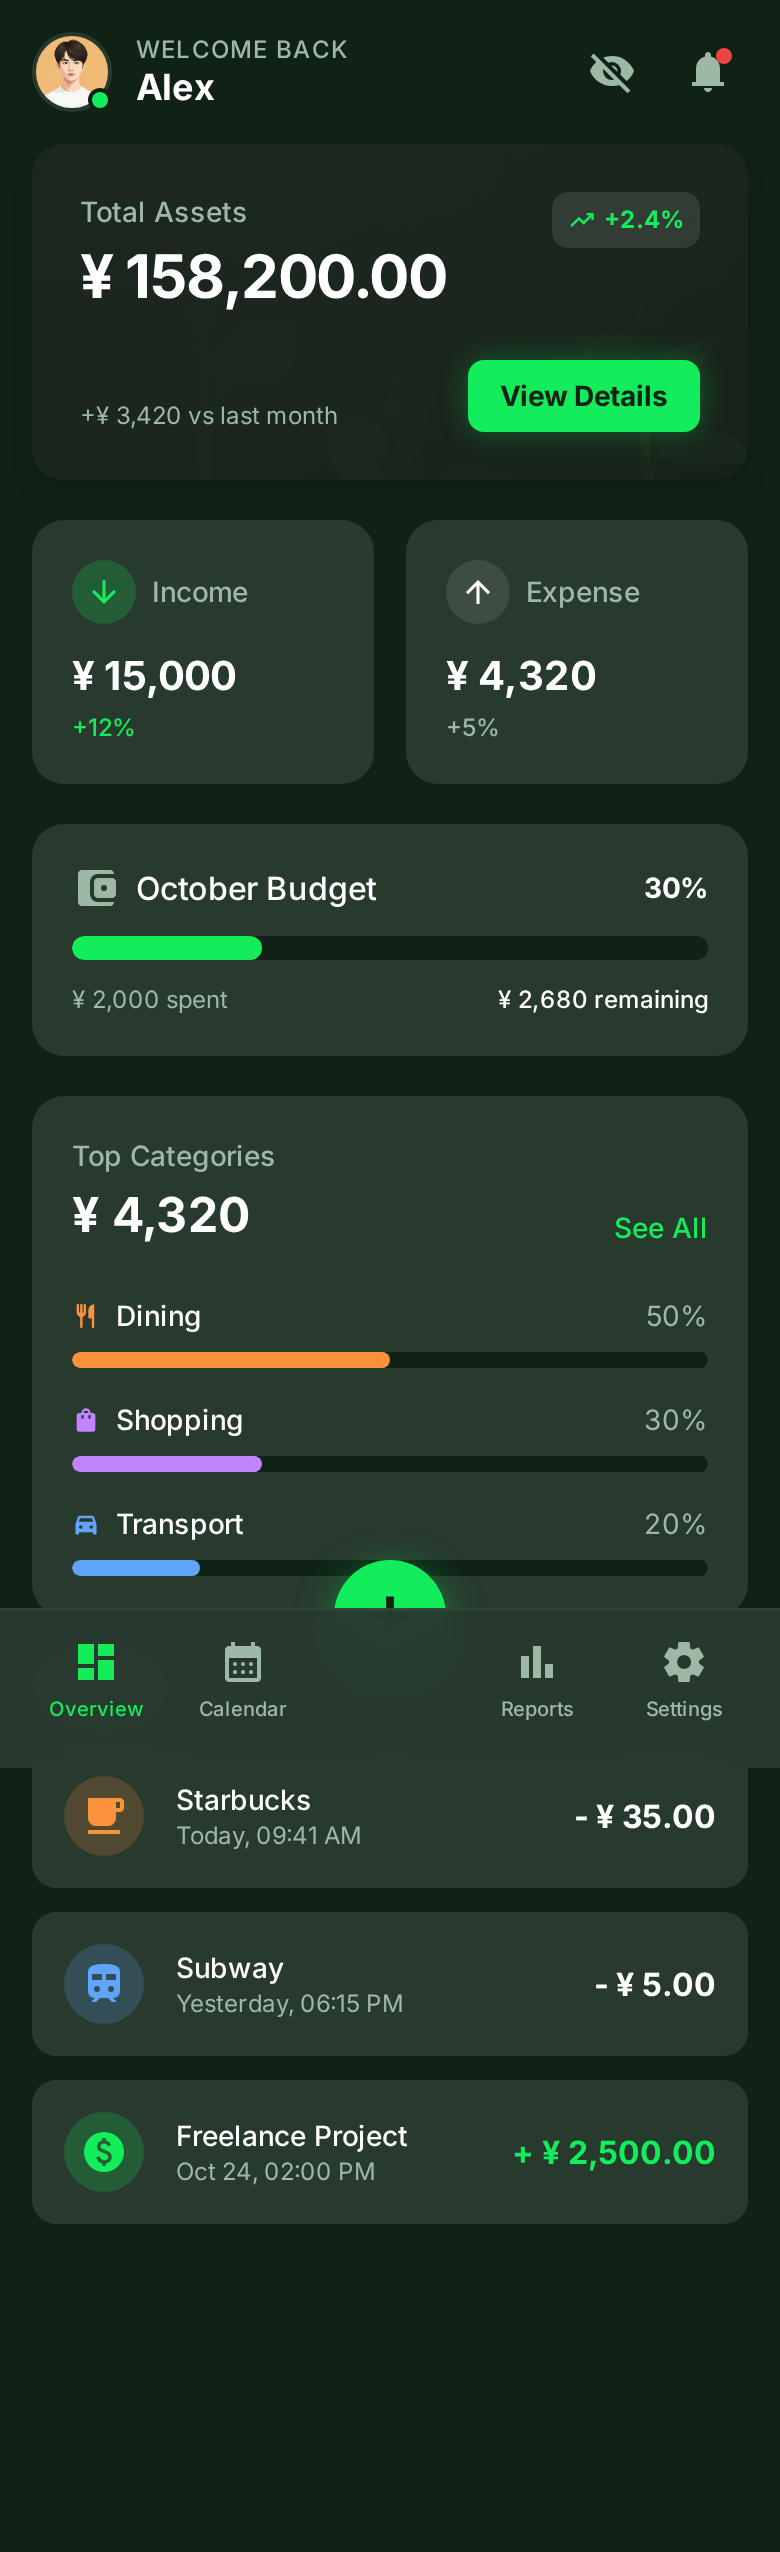Screen dimensions: 780x2552
Task: Tap the Income down-arrow icon
Action: (x=104, y=592)
